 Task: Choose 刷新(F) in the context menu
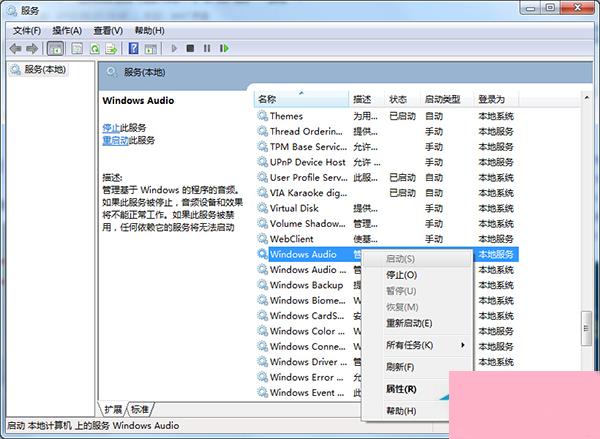point(417,367)
